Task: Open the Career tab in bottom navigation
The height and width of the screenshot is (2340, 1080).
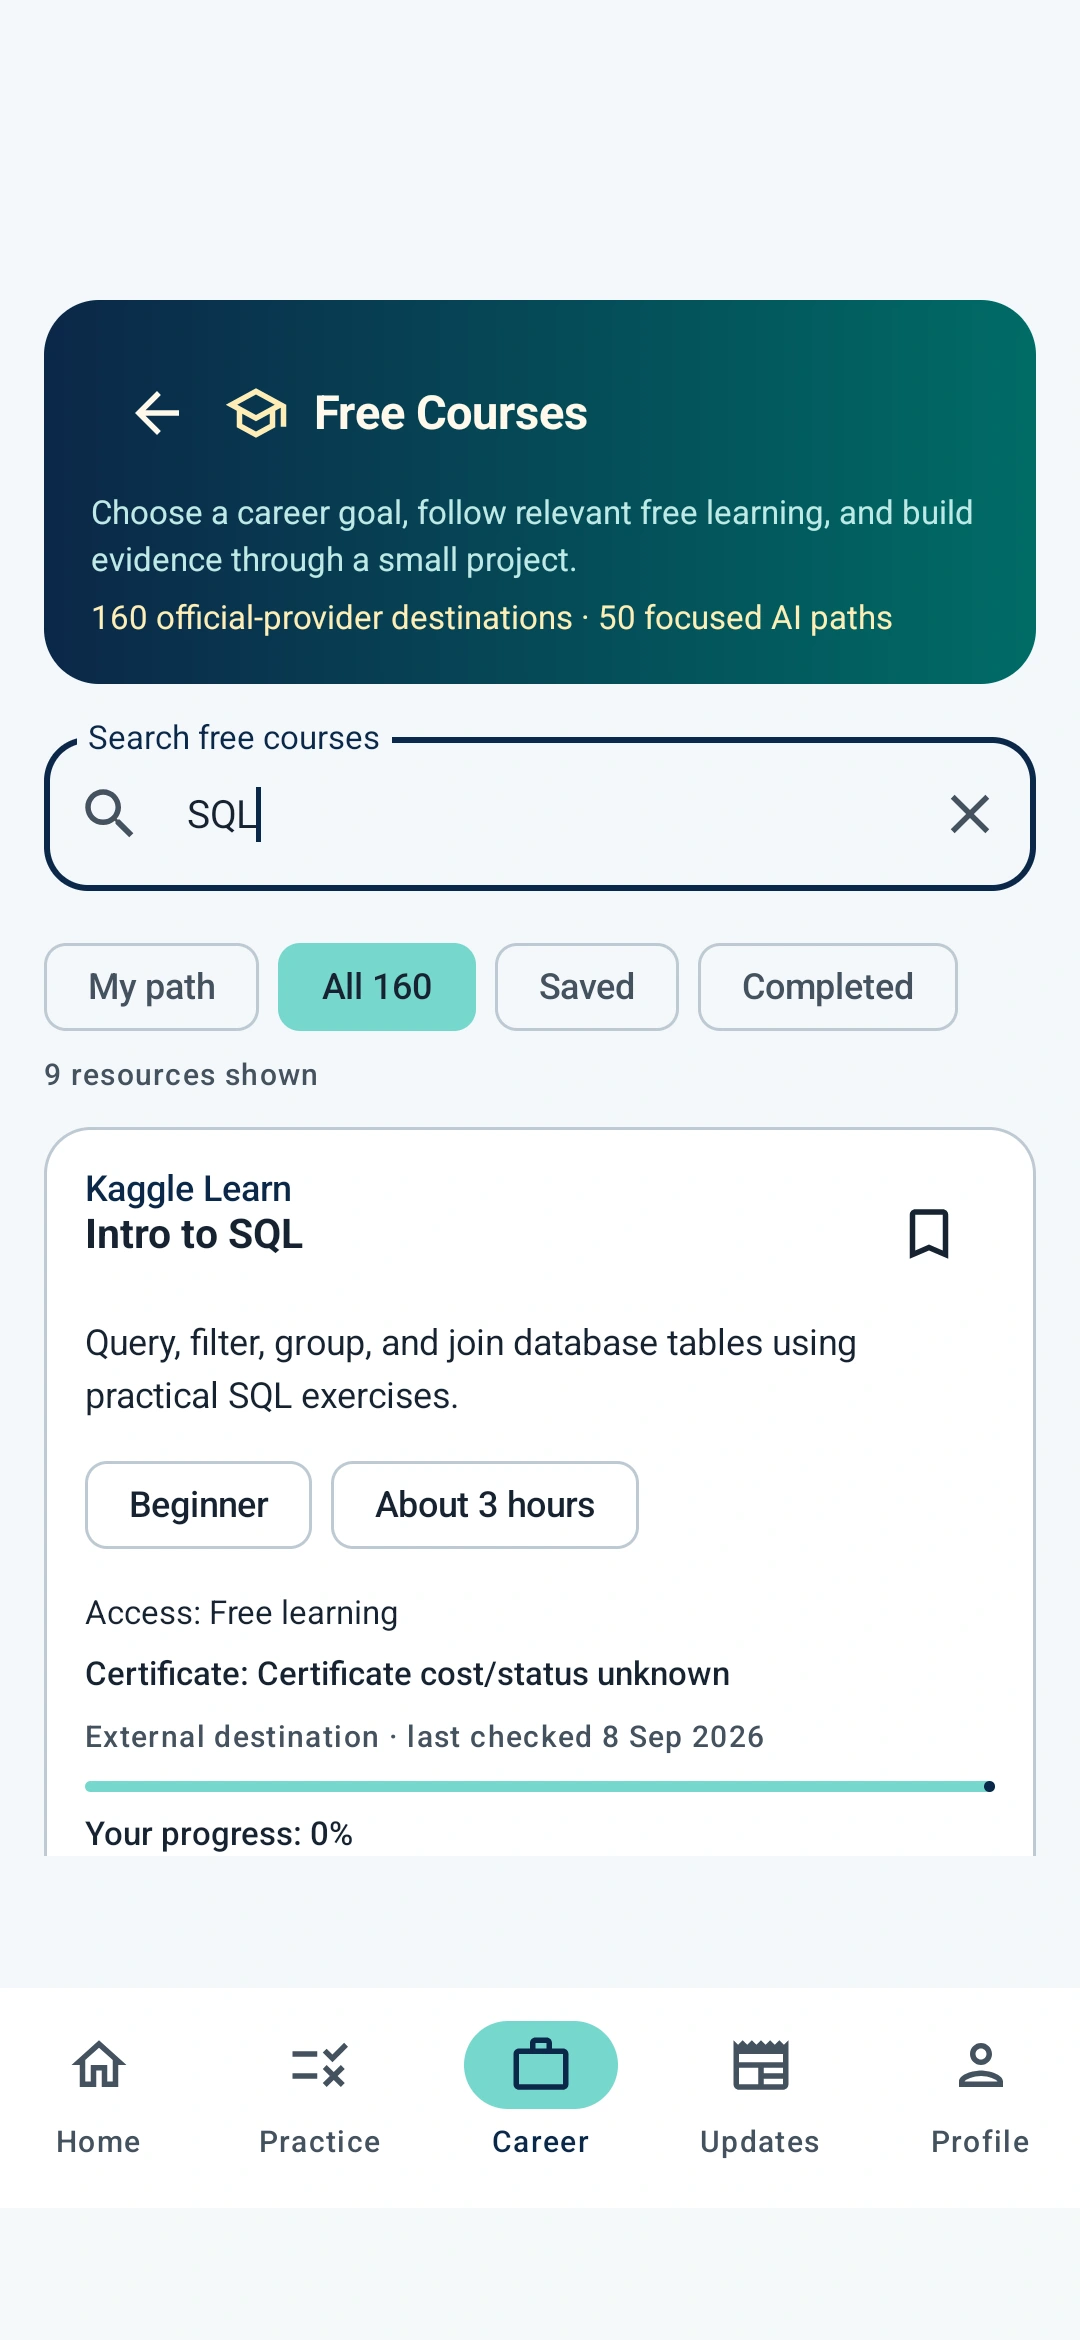Action: coord(541,2096)
